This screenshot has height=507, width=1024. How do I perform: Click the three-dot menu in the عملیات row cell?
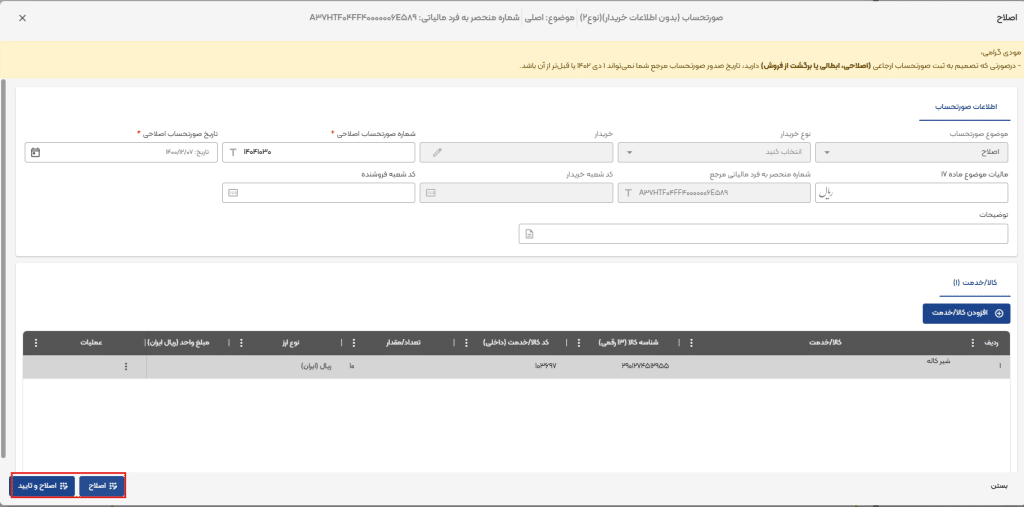[126, 367]
